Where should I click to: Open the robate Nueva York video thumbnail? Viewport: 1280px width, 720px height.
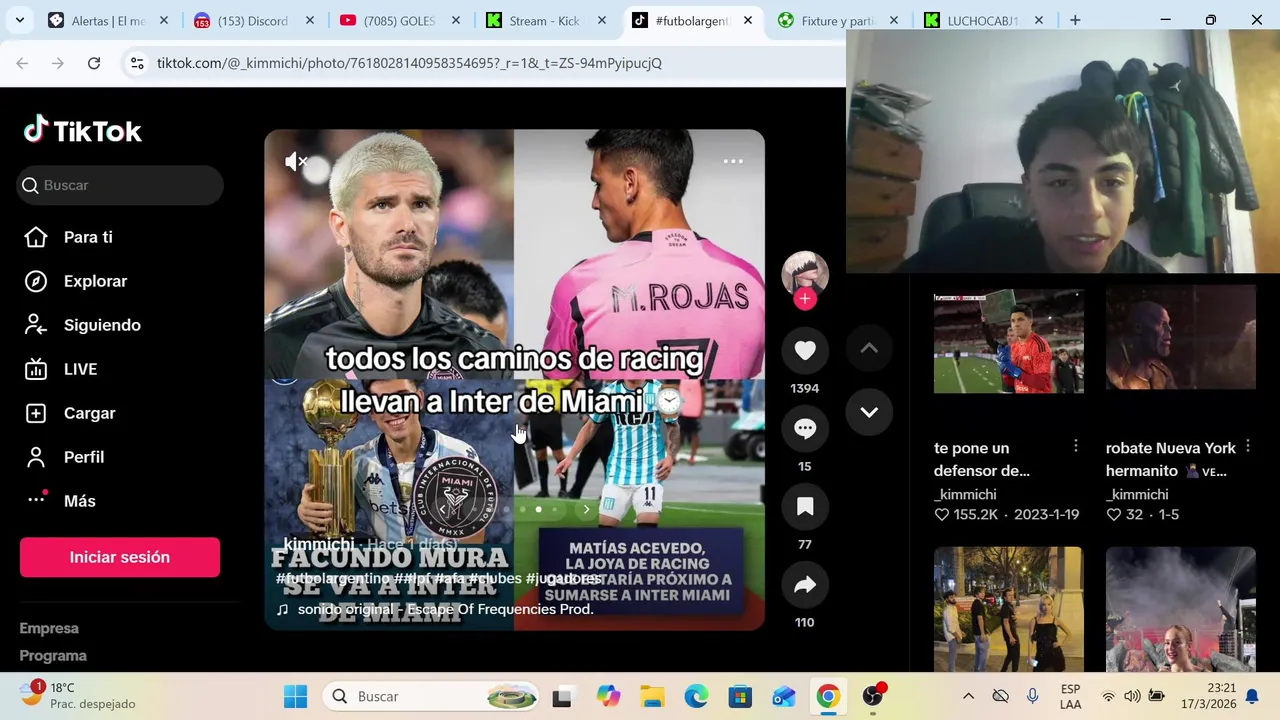click(x=1181, y=337)
